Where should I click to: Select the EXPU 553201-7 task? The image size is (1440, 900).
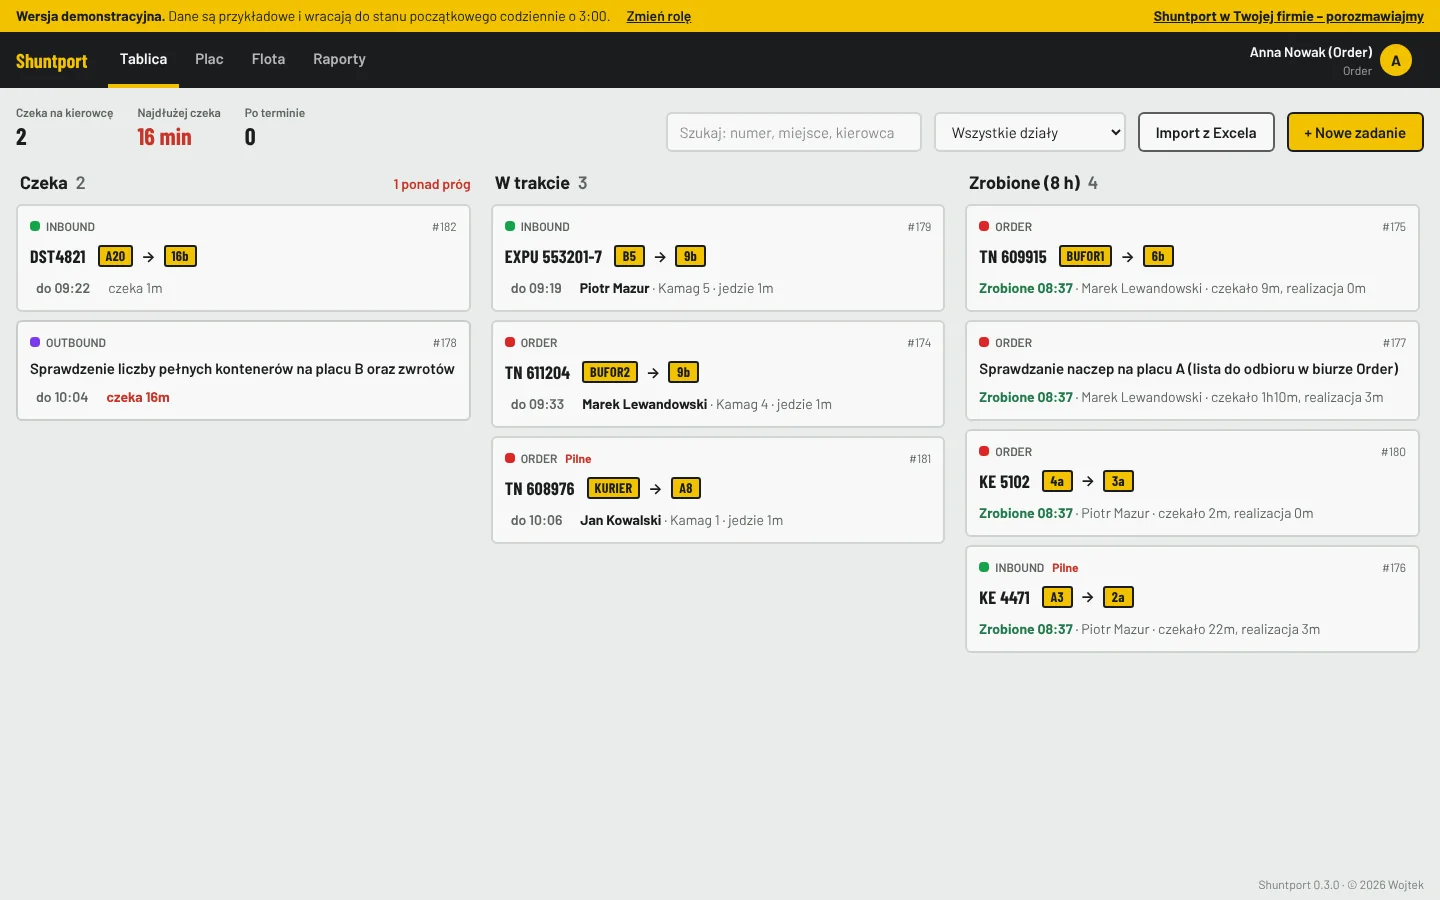pyautogui.click(x=718, y=258)
